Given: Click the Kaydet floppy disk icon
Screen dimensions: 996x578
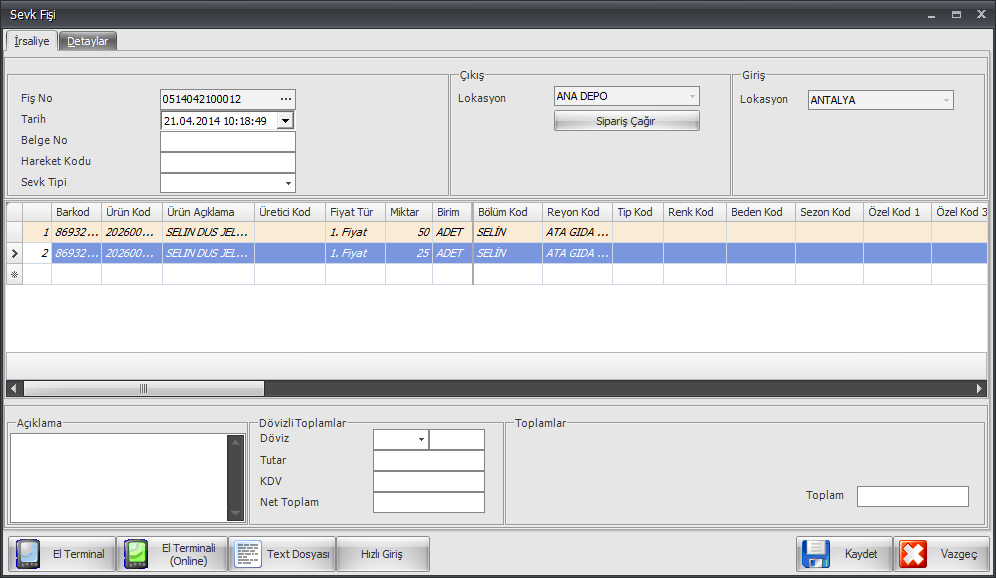Looking at the screenshot, I should [x=816, y=554].
